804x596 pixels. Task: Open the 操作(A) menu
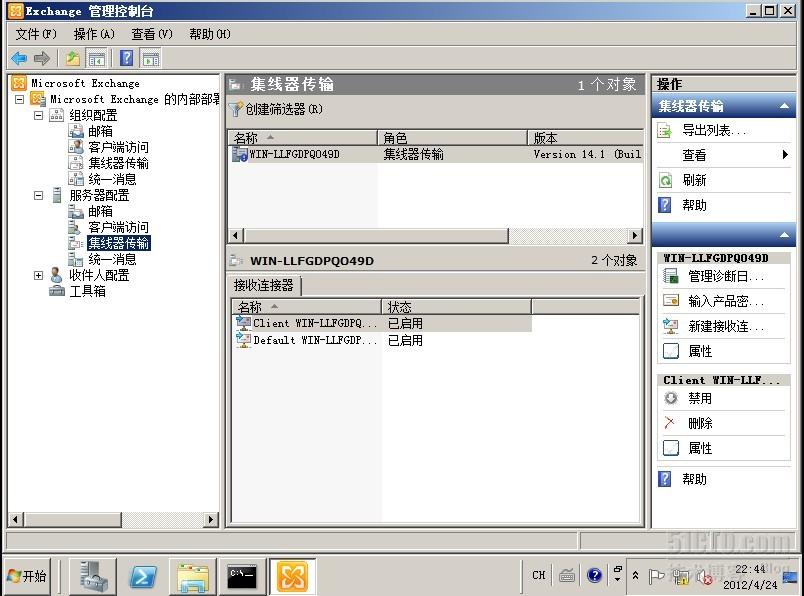pos(94,34)
